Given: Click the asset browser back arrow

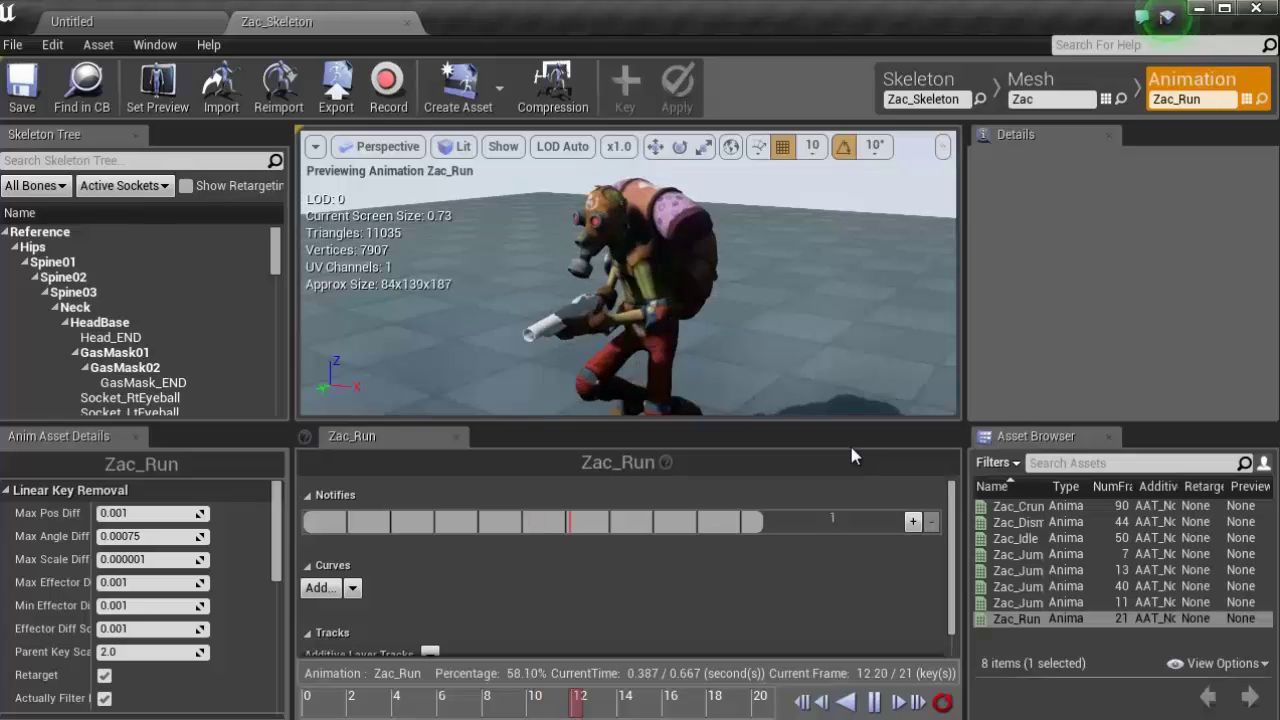Looking at the screenshot, I should pyautogui.click(x=1207, y=697).
